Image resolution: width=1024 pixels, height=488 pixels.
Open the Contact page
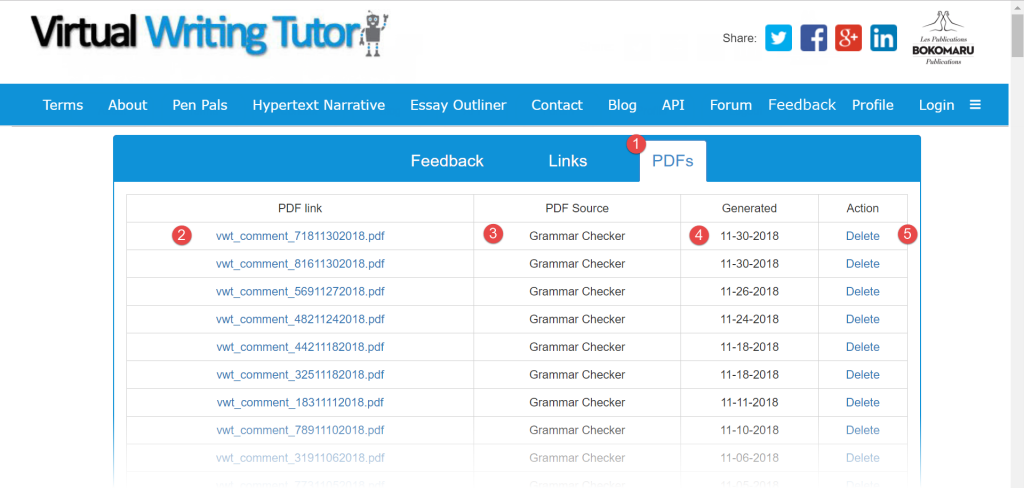[557, 105]
